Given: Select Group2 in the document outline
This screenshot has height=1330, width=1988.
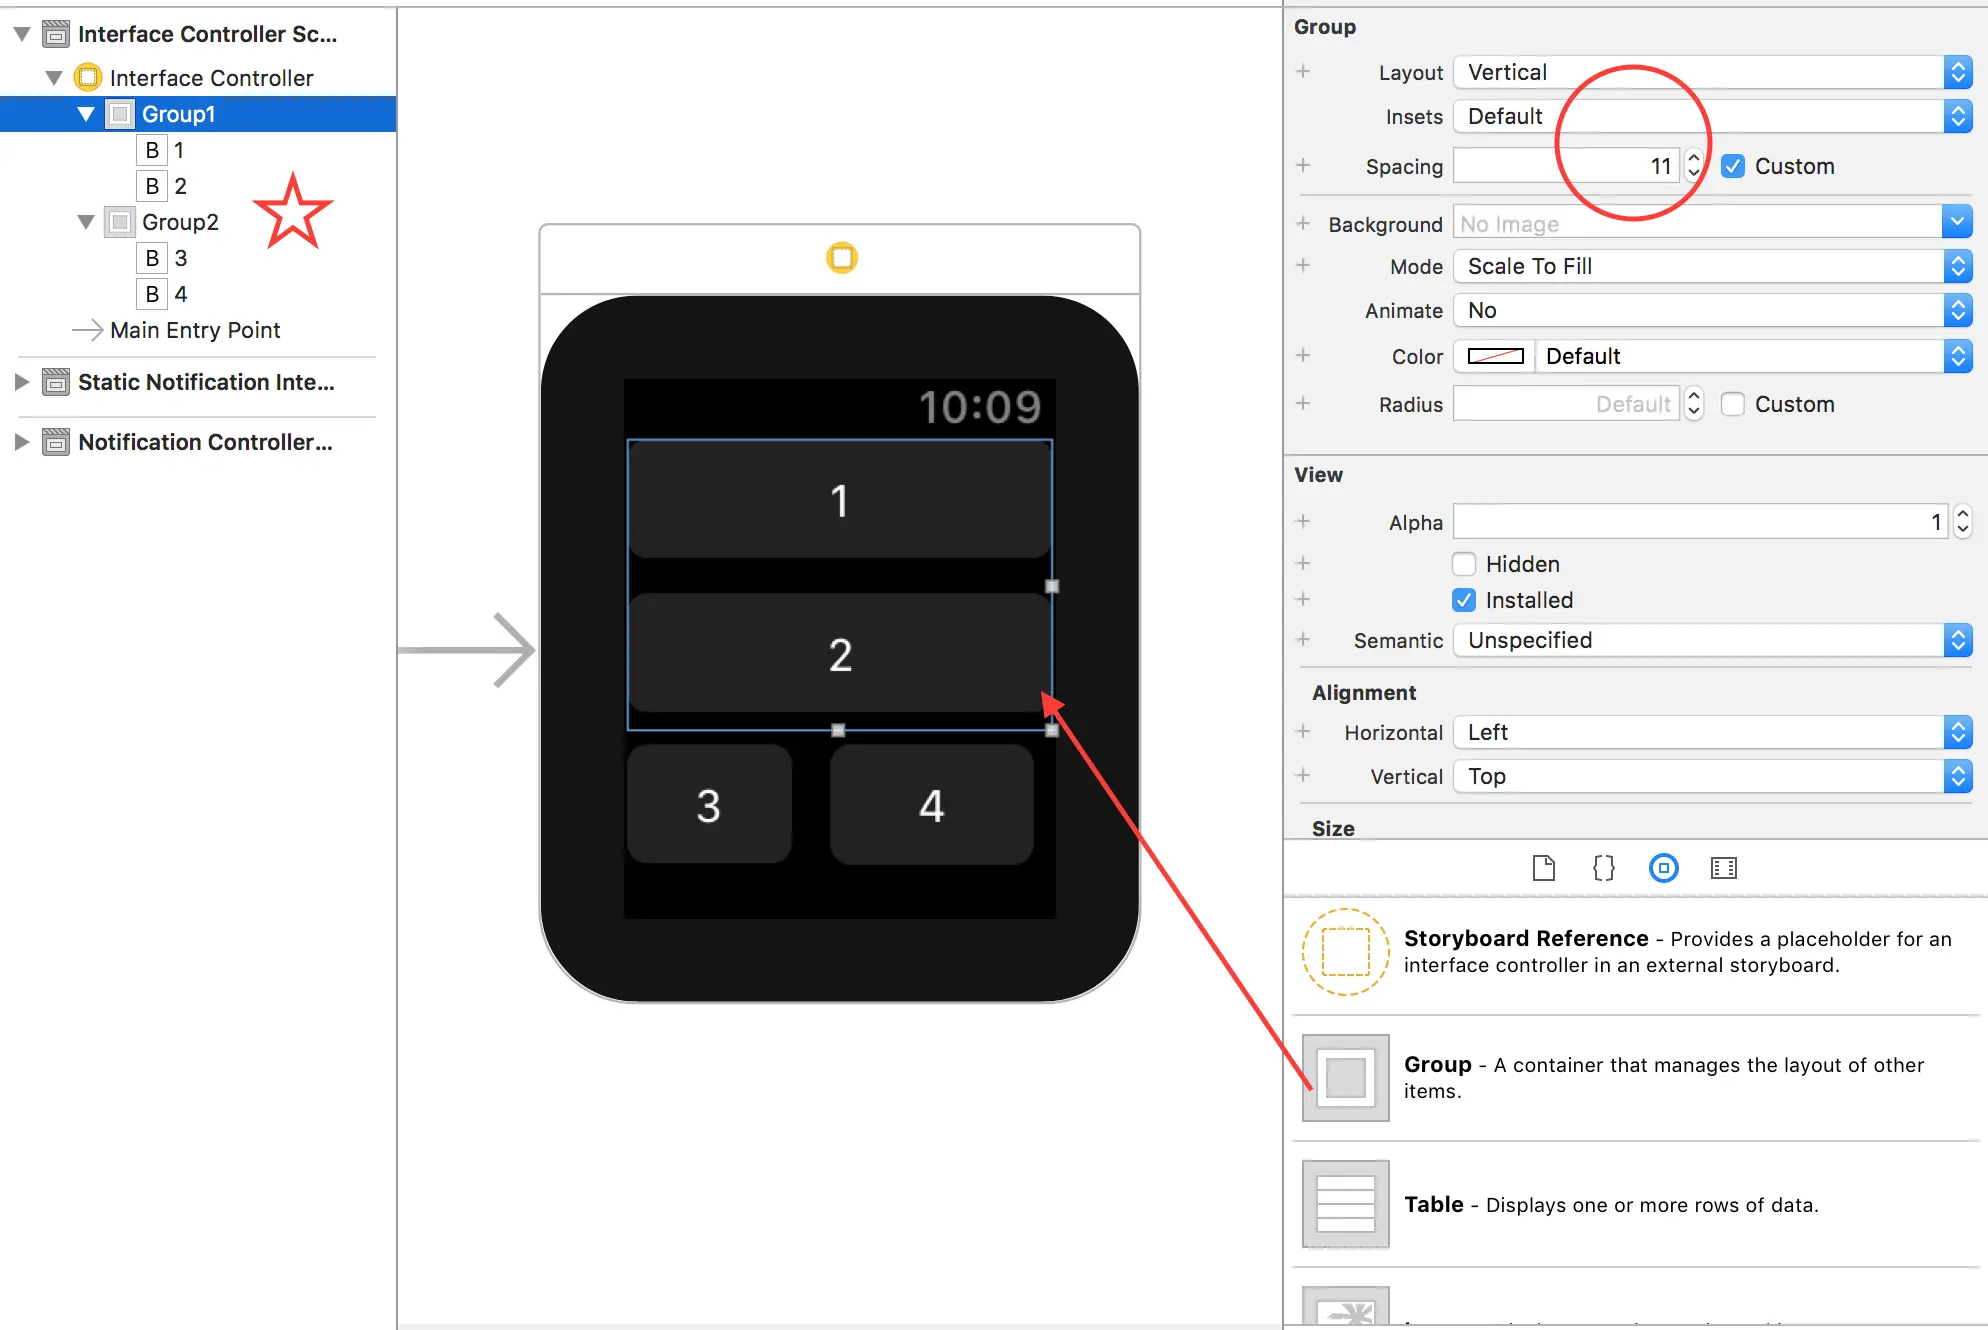Looking at the screenshot, I should 180,222.
